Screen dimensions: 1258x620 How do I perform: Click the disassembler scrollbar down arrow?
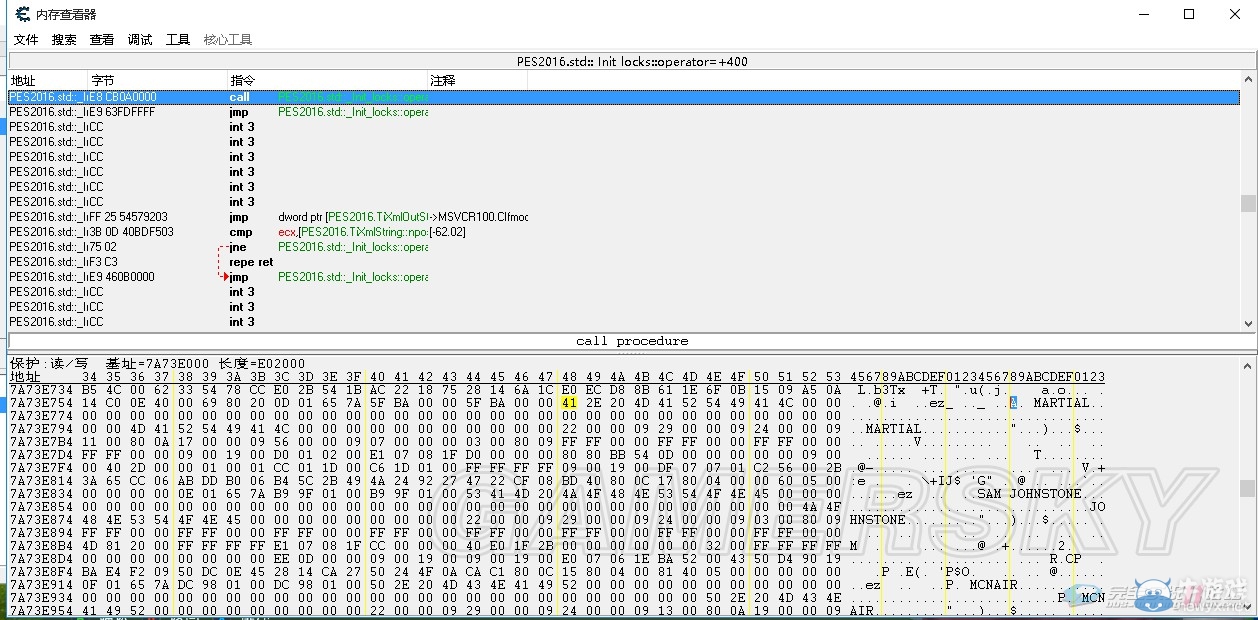pos(1247,323)
